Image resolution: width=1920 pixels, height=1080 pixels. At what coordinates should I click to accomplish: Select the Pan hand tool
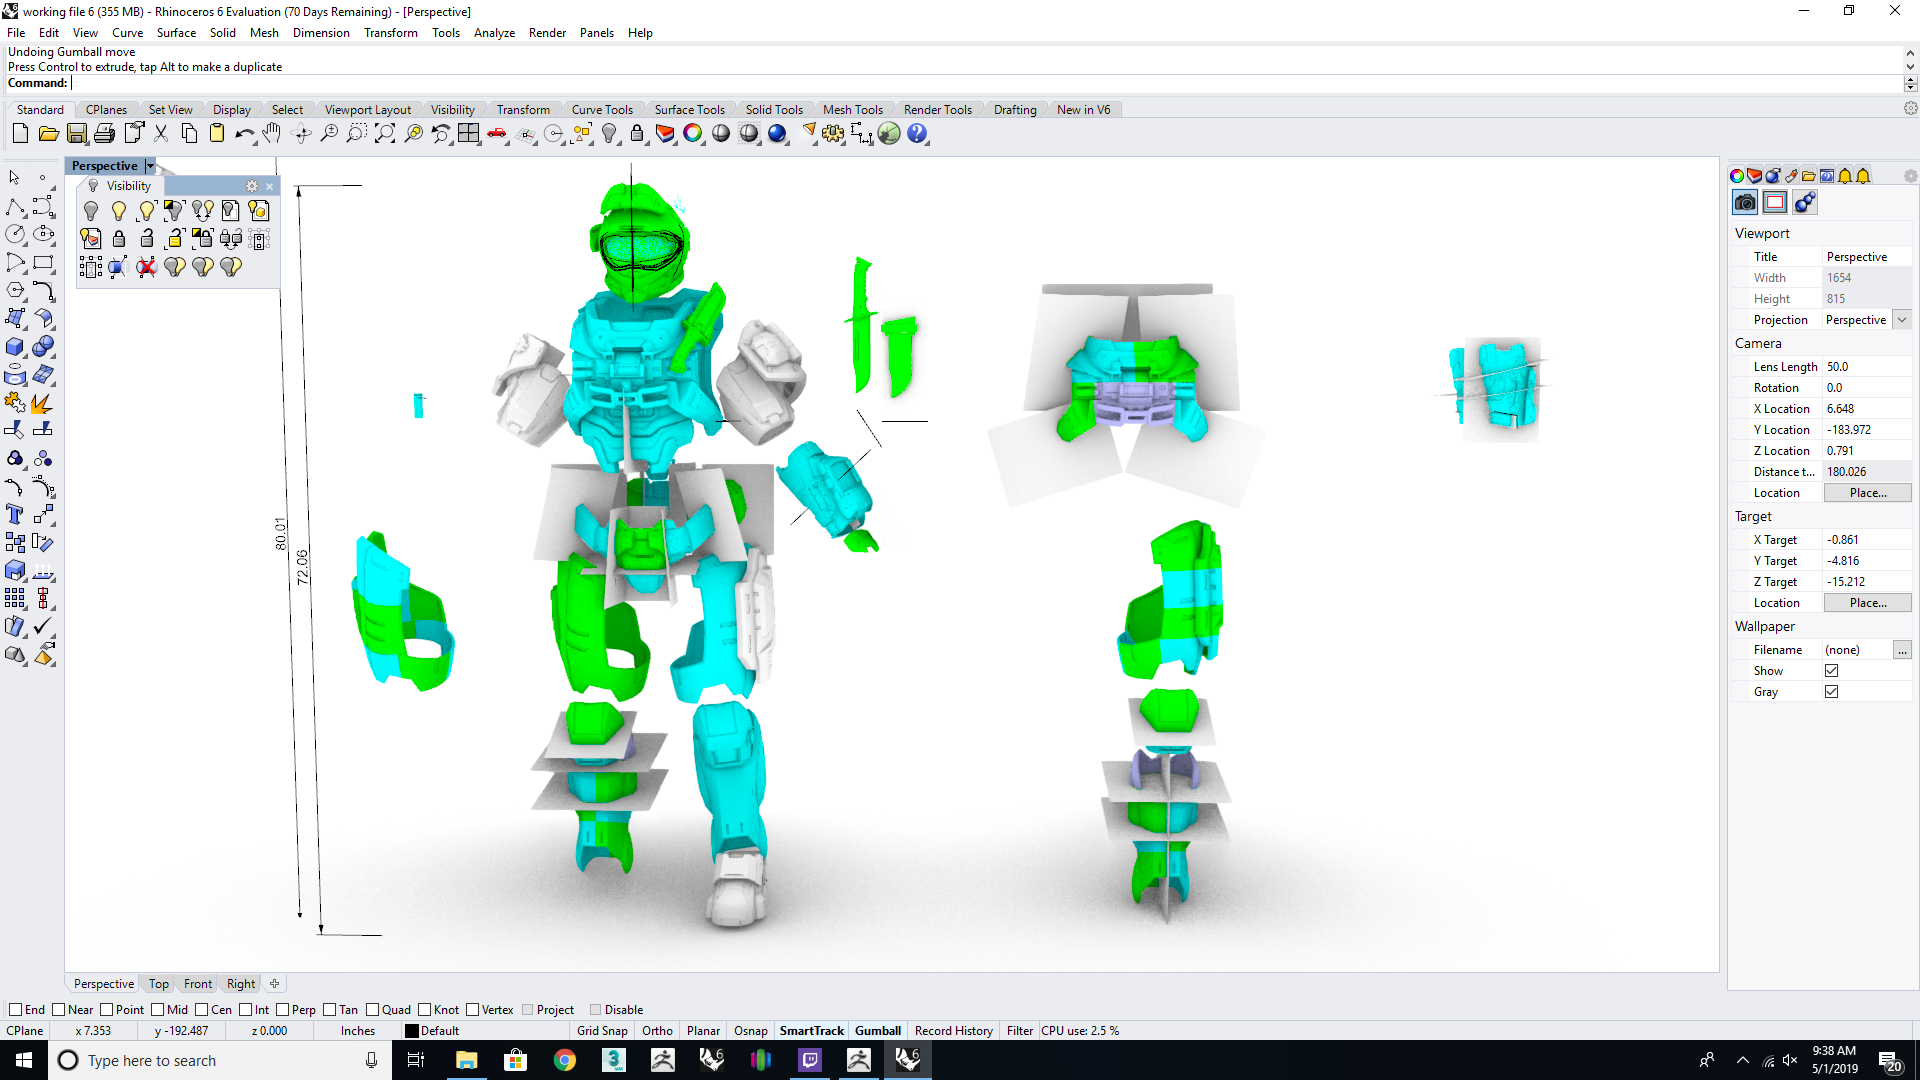(x=272, y=134)
